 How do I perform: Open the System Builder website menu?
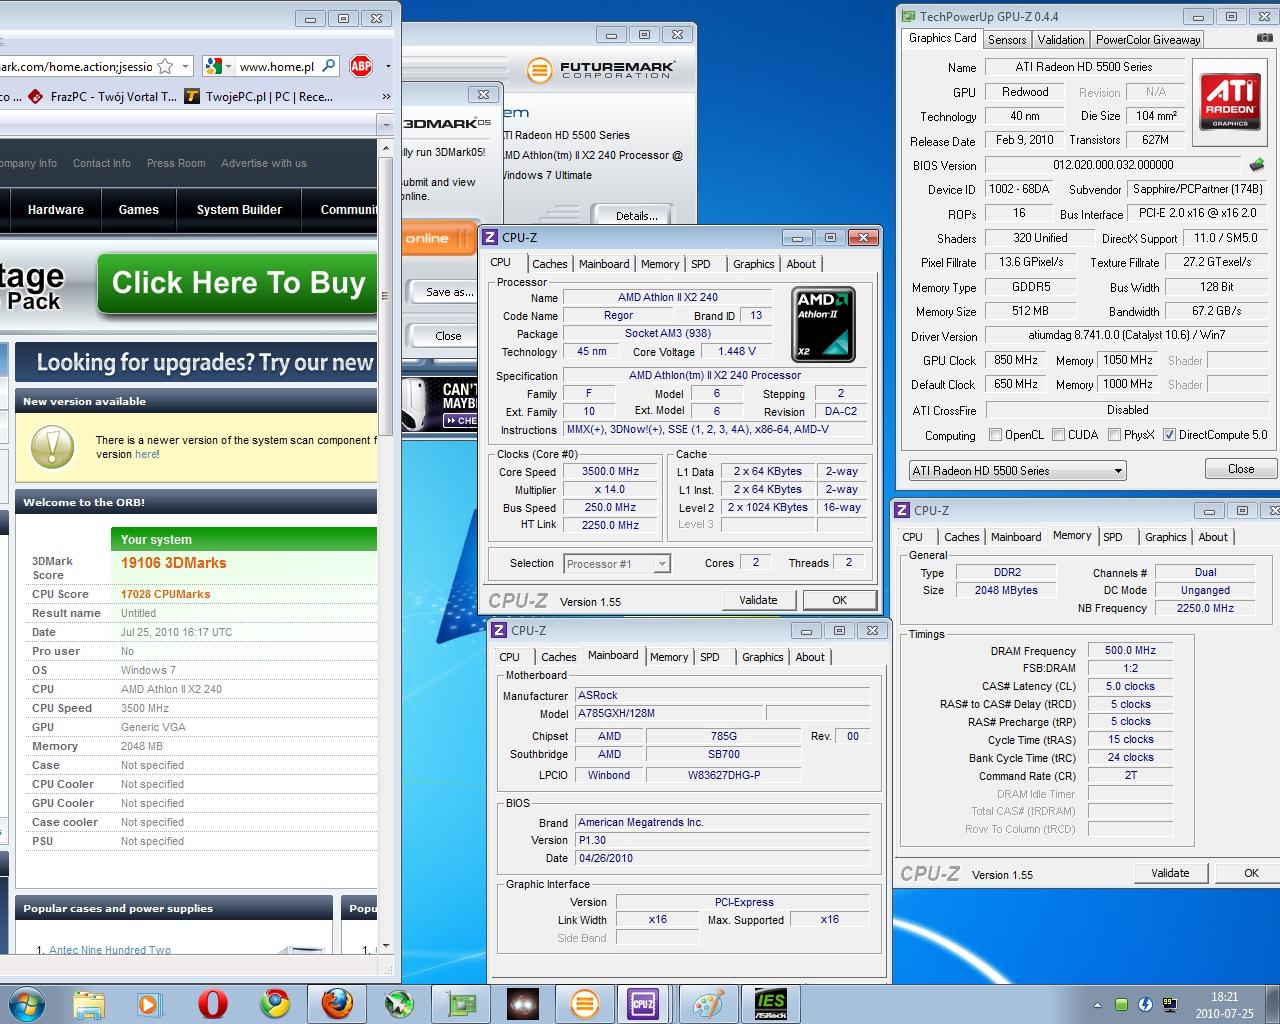click(x=239, y=210)
